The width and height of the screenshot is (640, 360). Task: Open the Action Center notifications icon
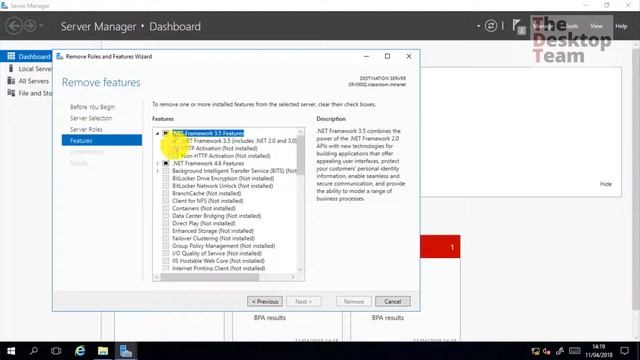click(x=624, y=351)
